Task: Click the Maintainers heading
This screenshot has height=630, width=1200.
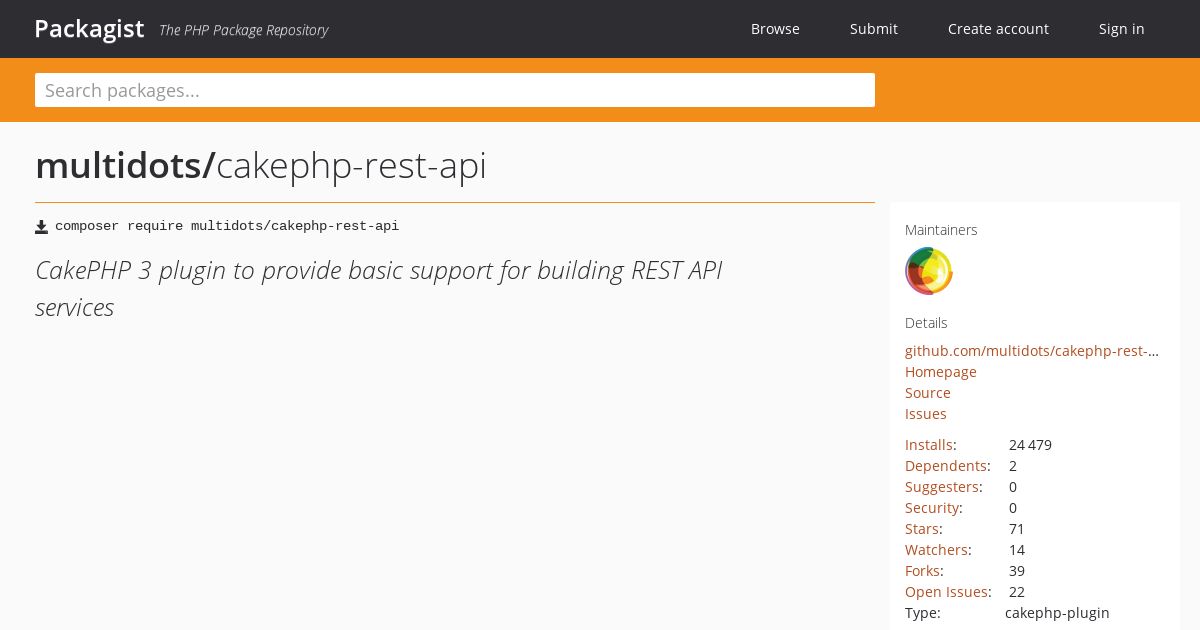Action: pos(941,230)
